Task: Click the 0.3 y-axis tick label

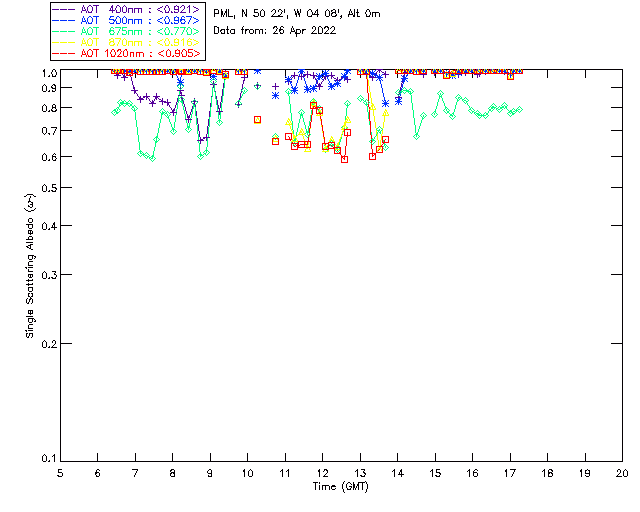Action: pos(48,275)
